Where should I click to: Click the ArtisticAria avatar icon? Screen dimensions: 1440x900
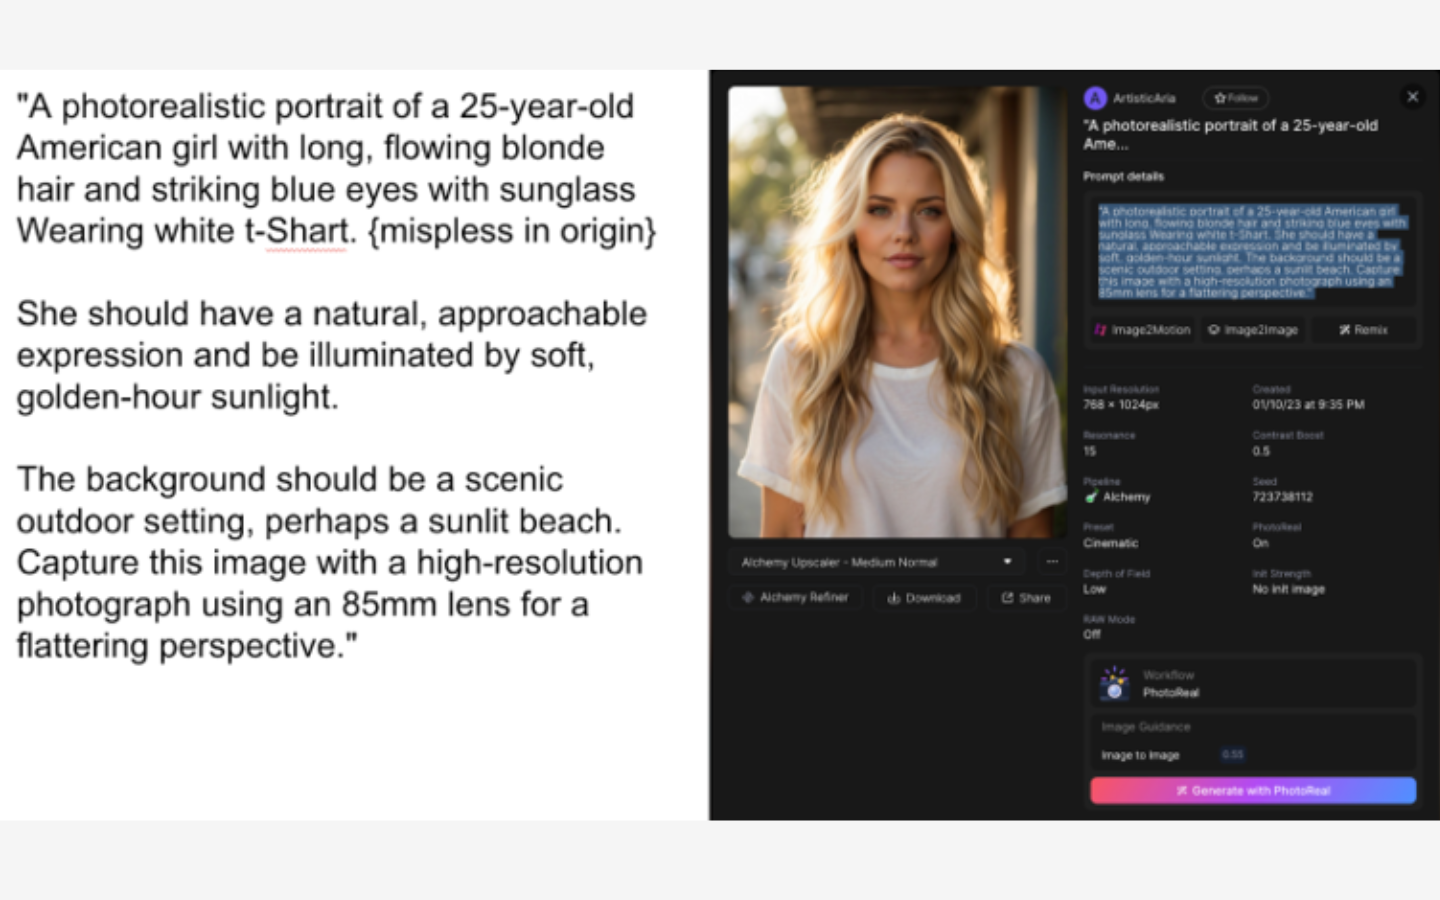1095,98
